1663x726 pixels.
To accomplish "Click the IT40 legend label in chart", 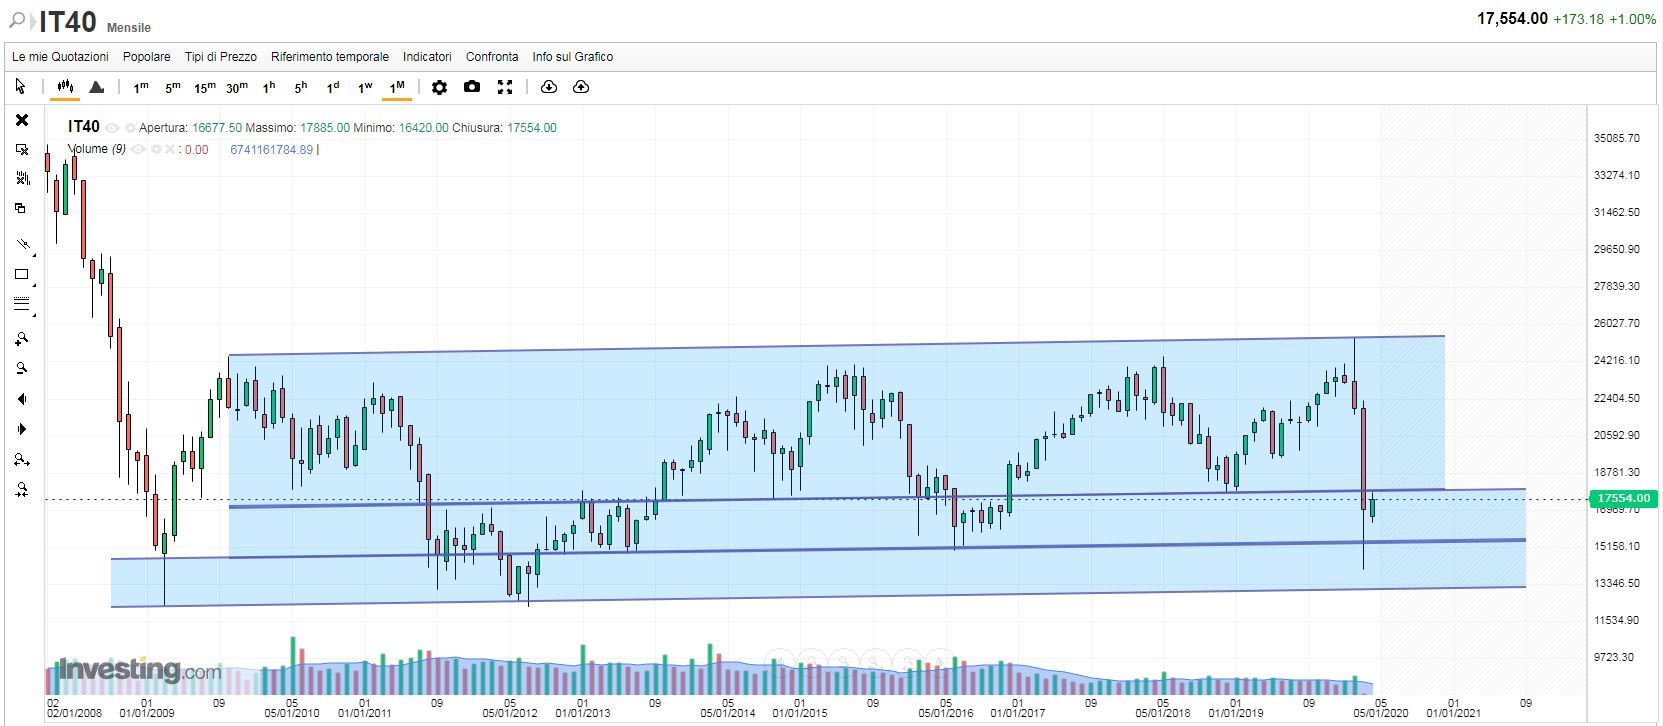I will pos(84,127).
